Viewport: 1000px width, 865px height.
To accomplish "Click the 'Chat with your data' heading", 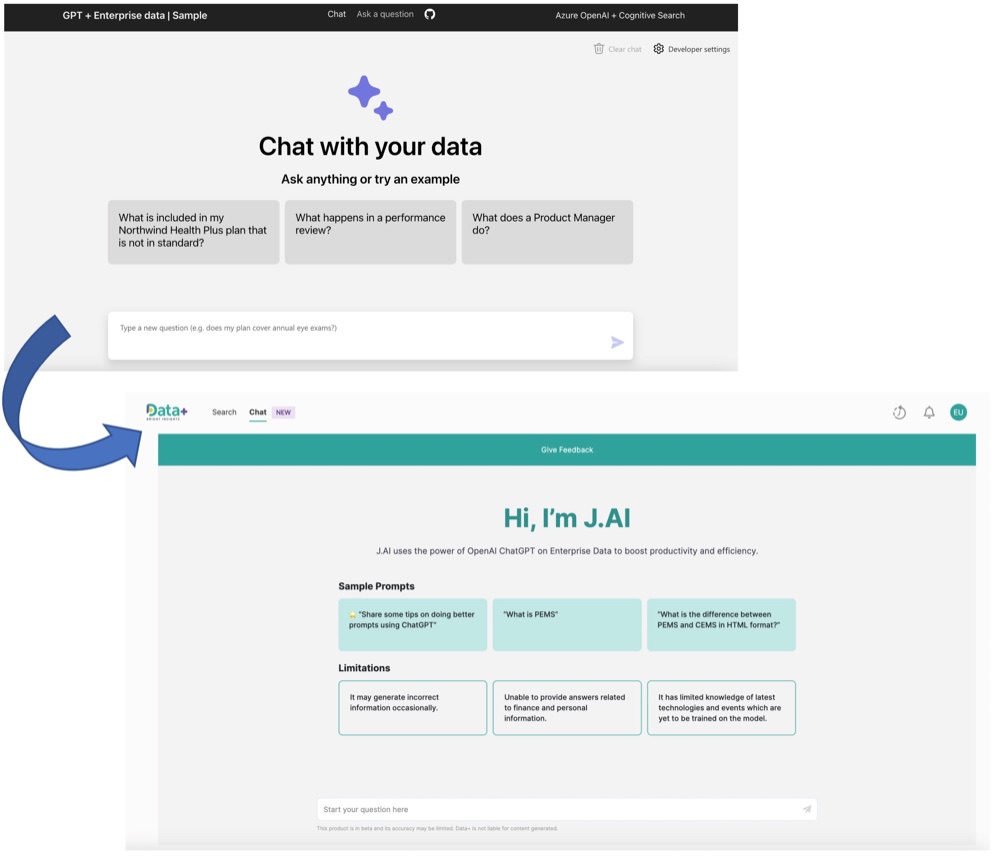I will (370, 147).
